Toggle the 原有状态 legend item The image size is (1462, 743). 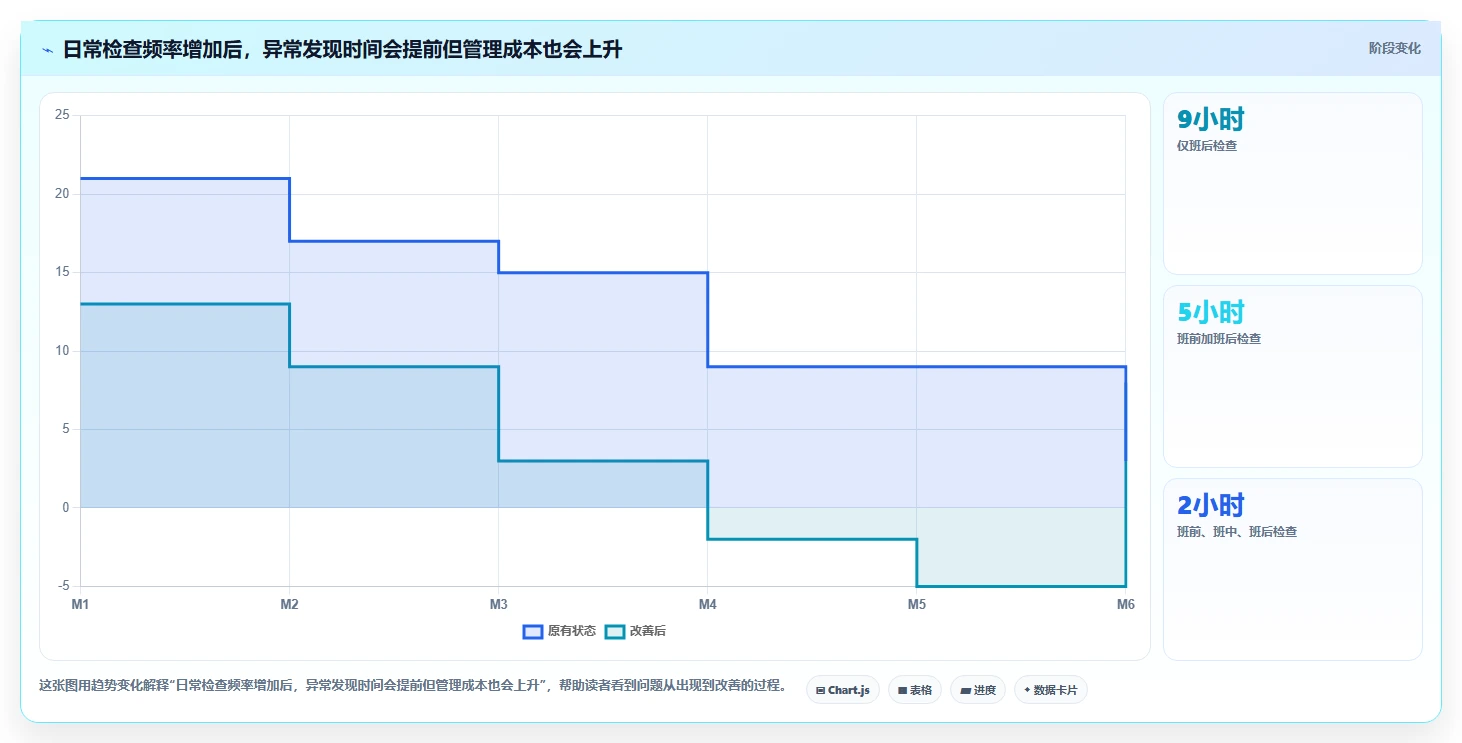click(x=559, y=631)
